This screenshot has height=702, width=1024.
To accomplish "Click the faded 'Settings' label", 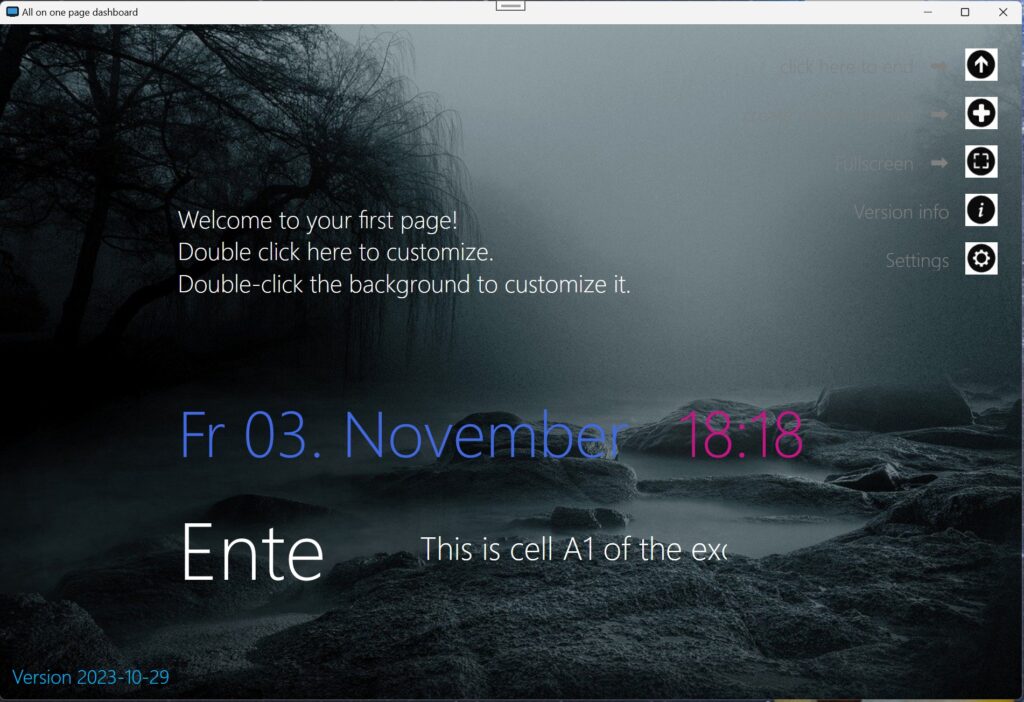I will tap(917, 261).
